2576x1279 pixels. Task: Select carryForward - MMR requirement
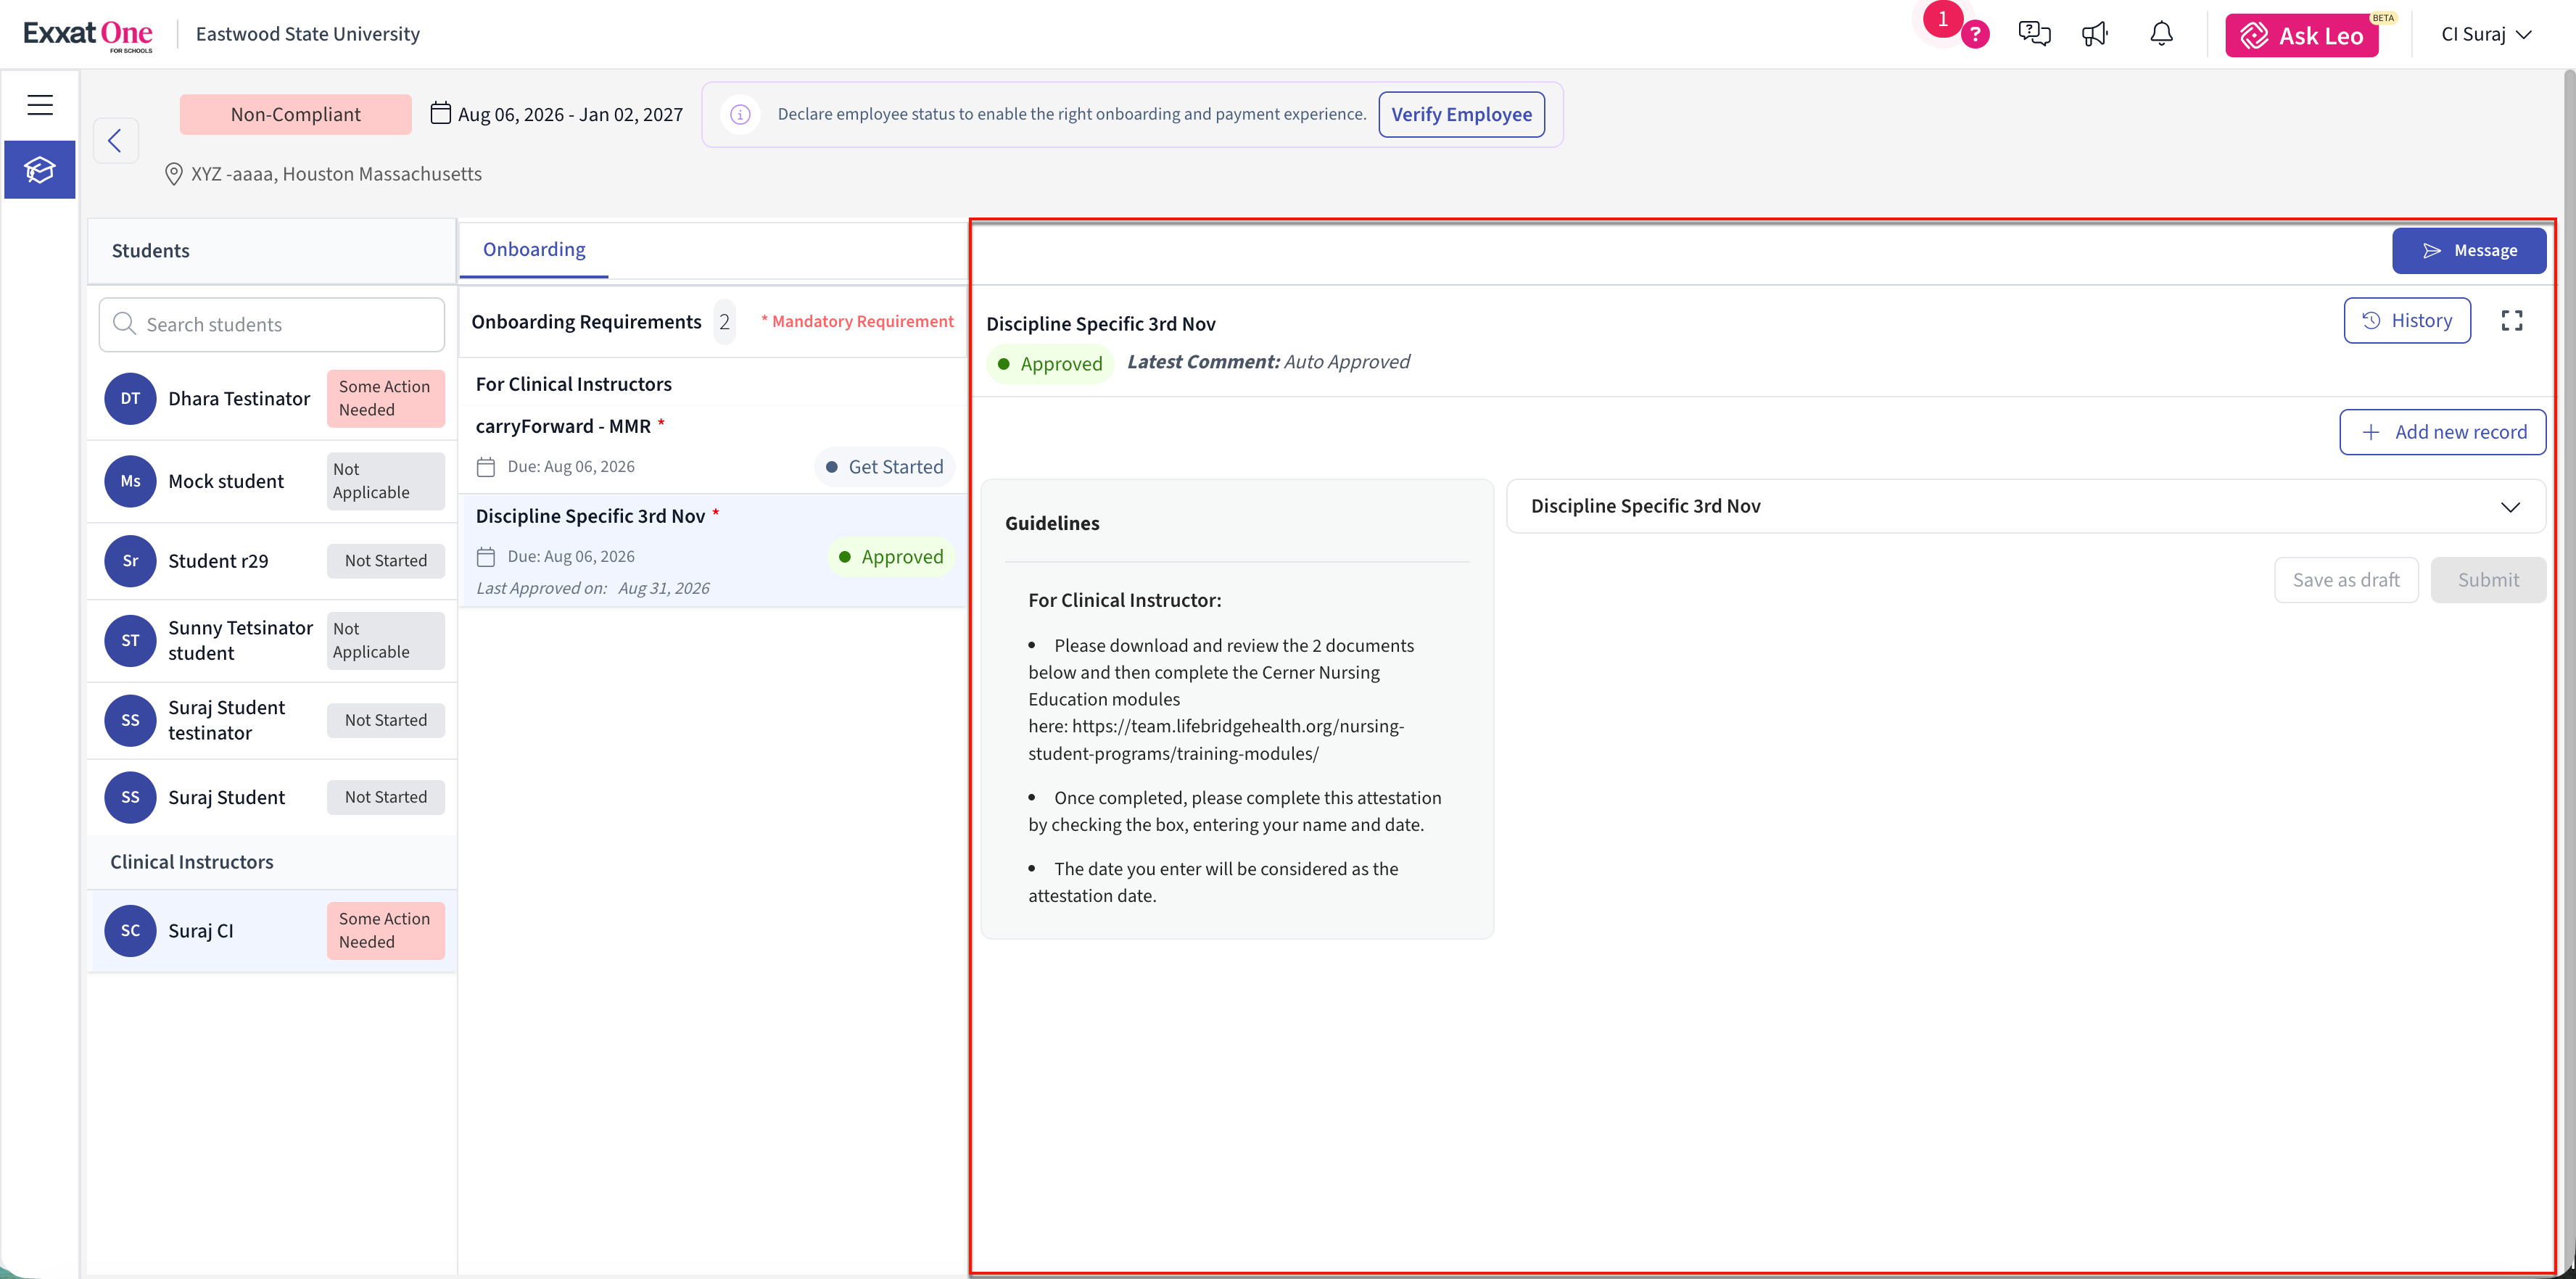713,449
